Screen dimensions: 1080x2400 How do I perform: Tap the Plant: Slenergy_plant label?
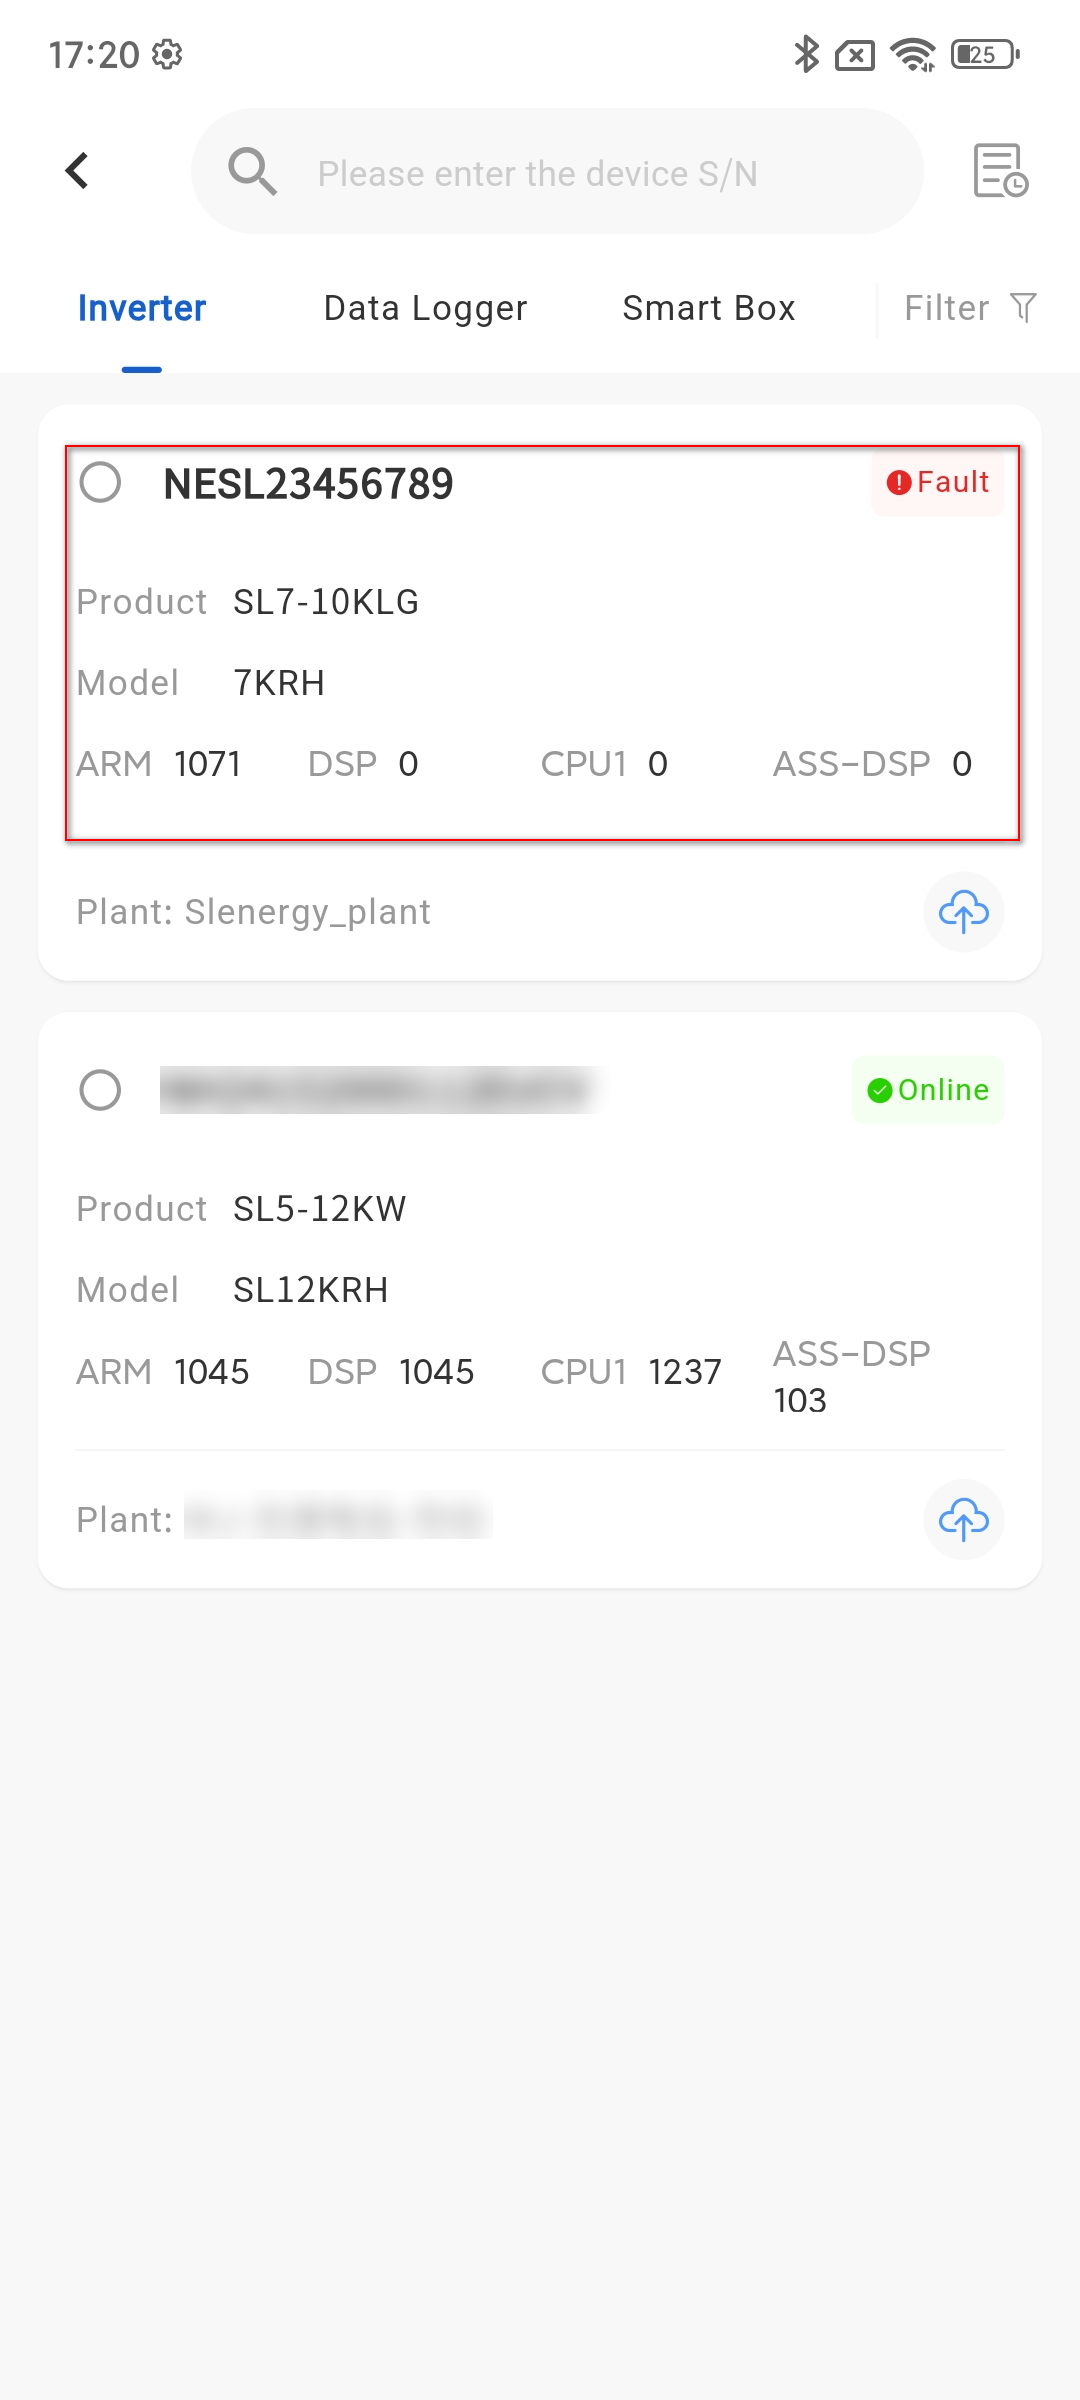click(x=254, y=912)
